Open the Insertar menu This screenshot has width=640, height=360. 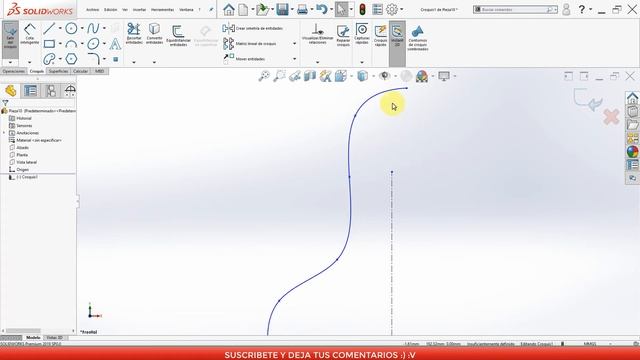(139, 9)
